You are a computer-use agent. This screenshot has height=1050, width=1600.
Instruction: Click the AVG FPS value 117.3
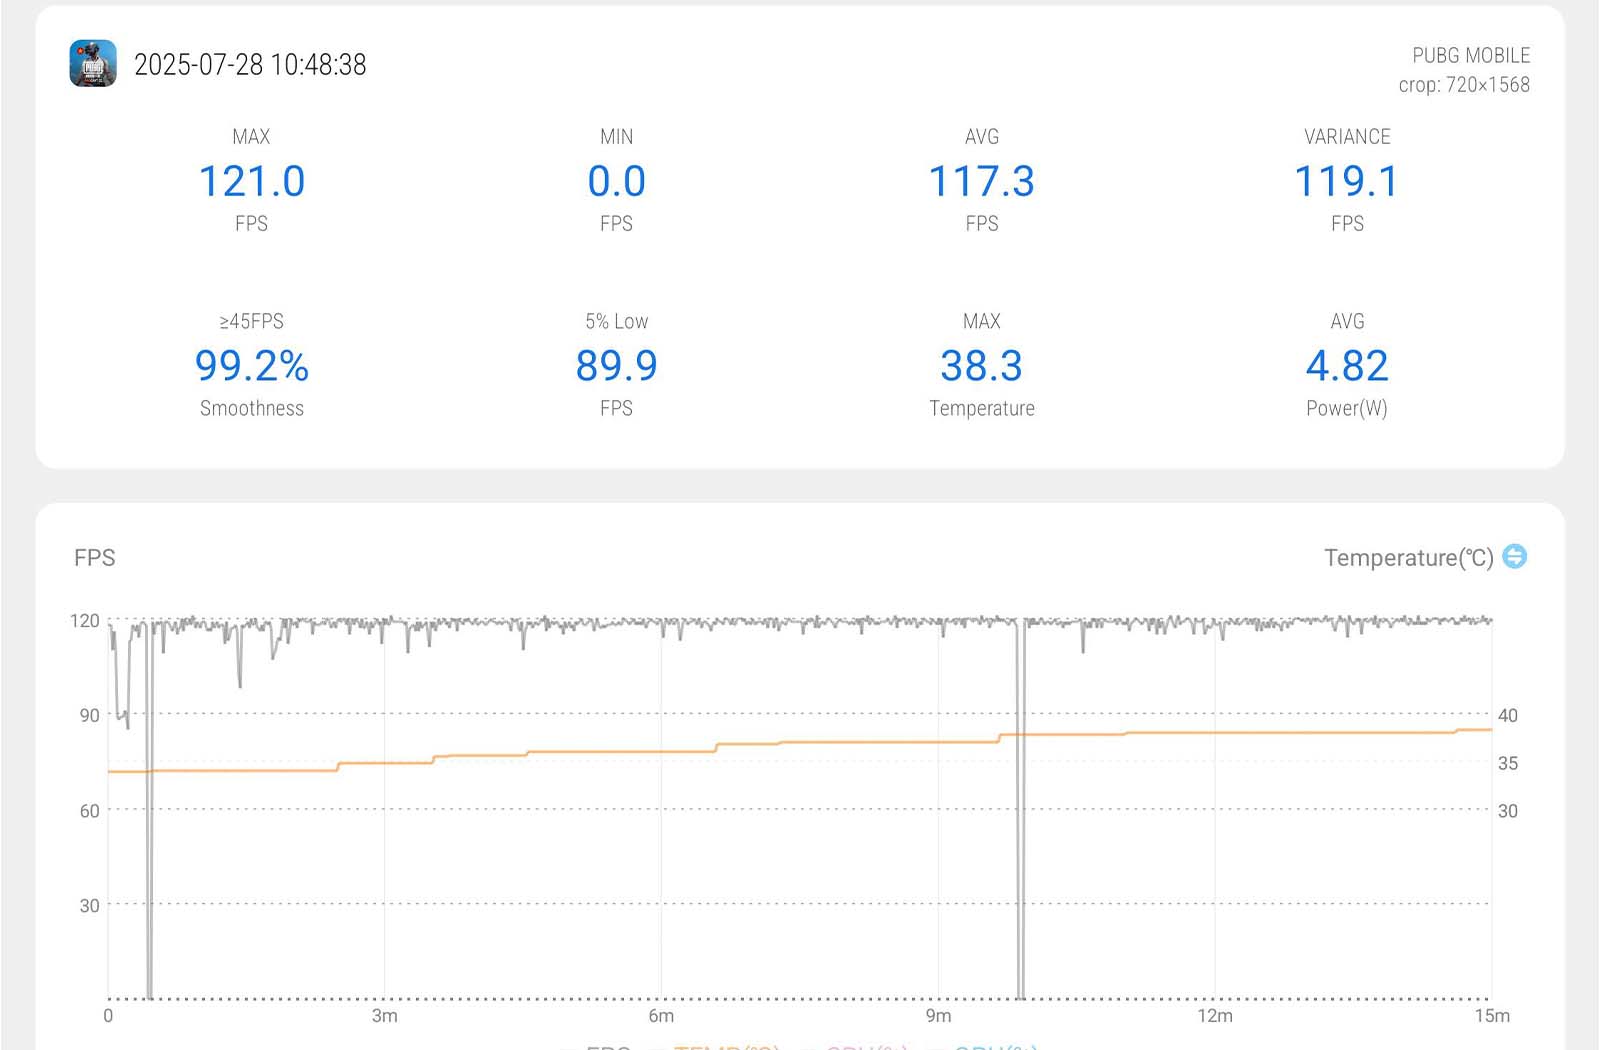981,182
